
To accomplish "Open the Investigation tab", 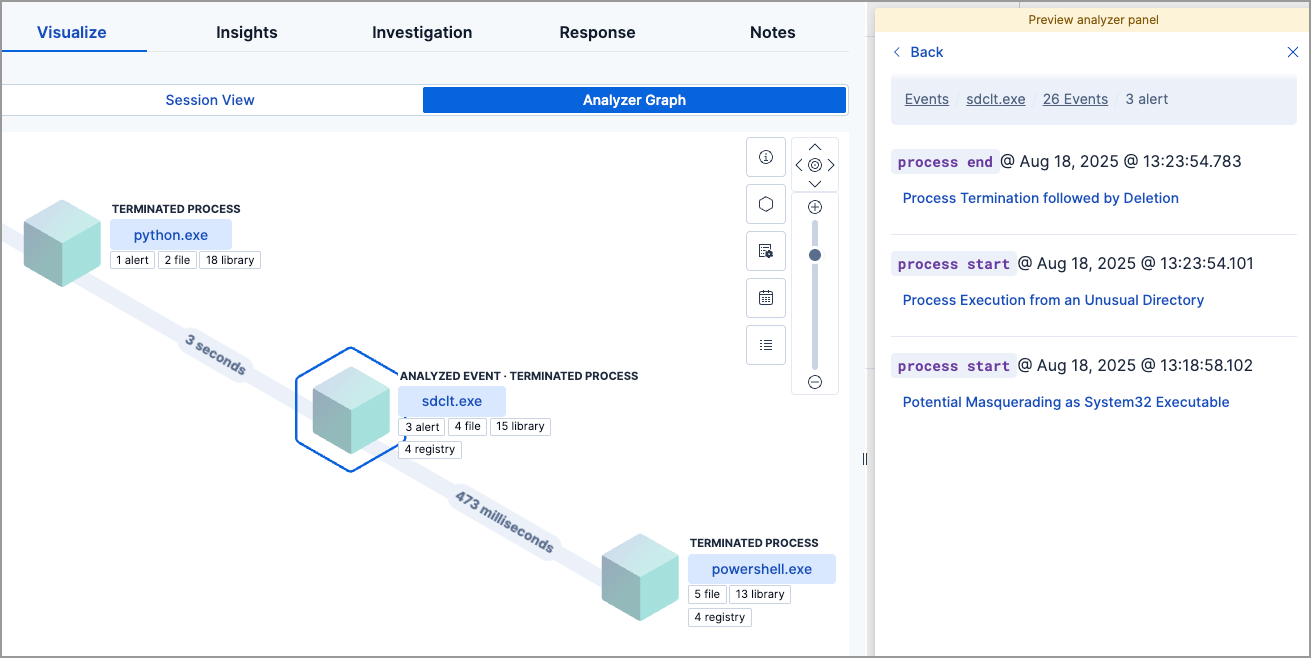I will (422, 32).
